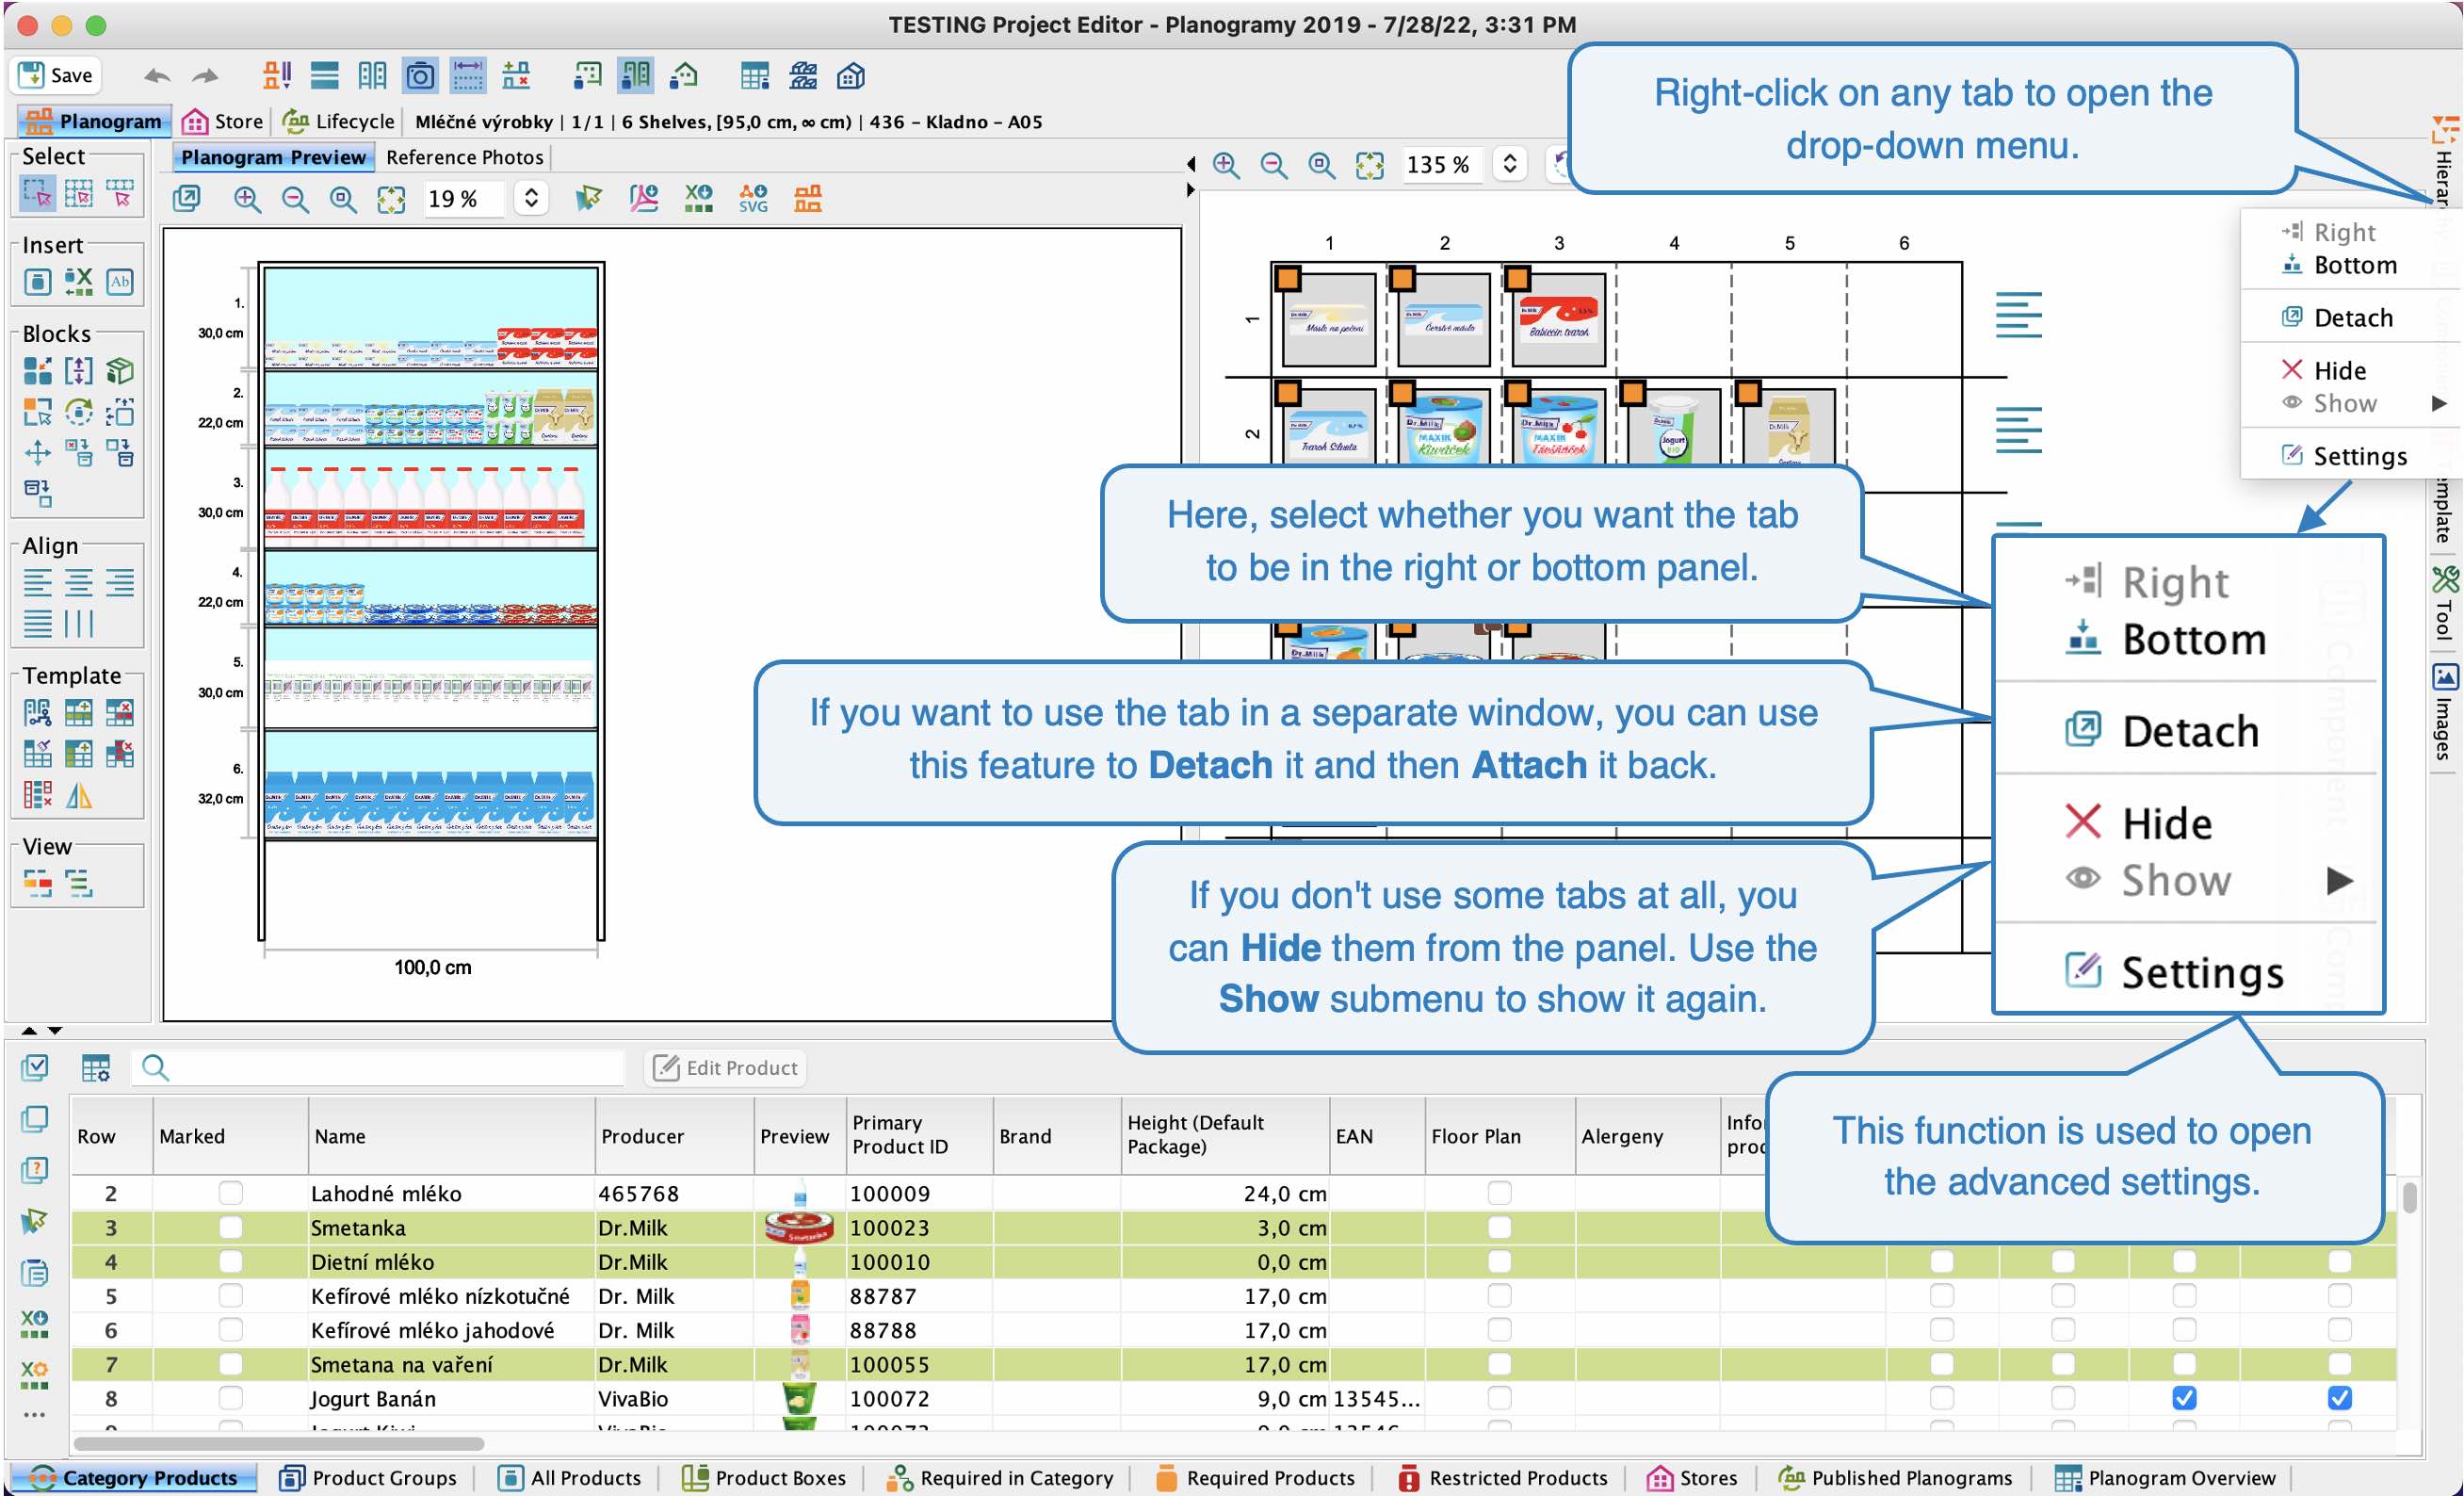
Task: Sort table by the Name column header
Action: (x=451, y=1136)
